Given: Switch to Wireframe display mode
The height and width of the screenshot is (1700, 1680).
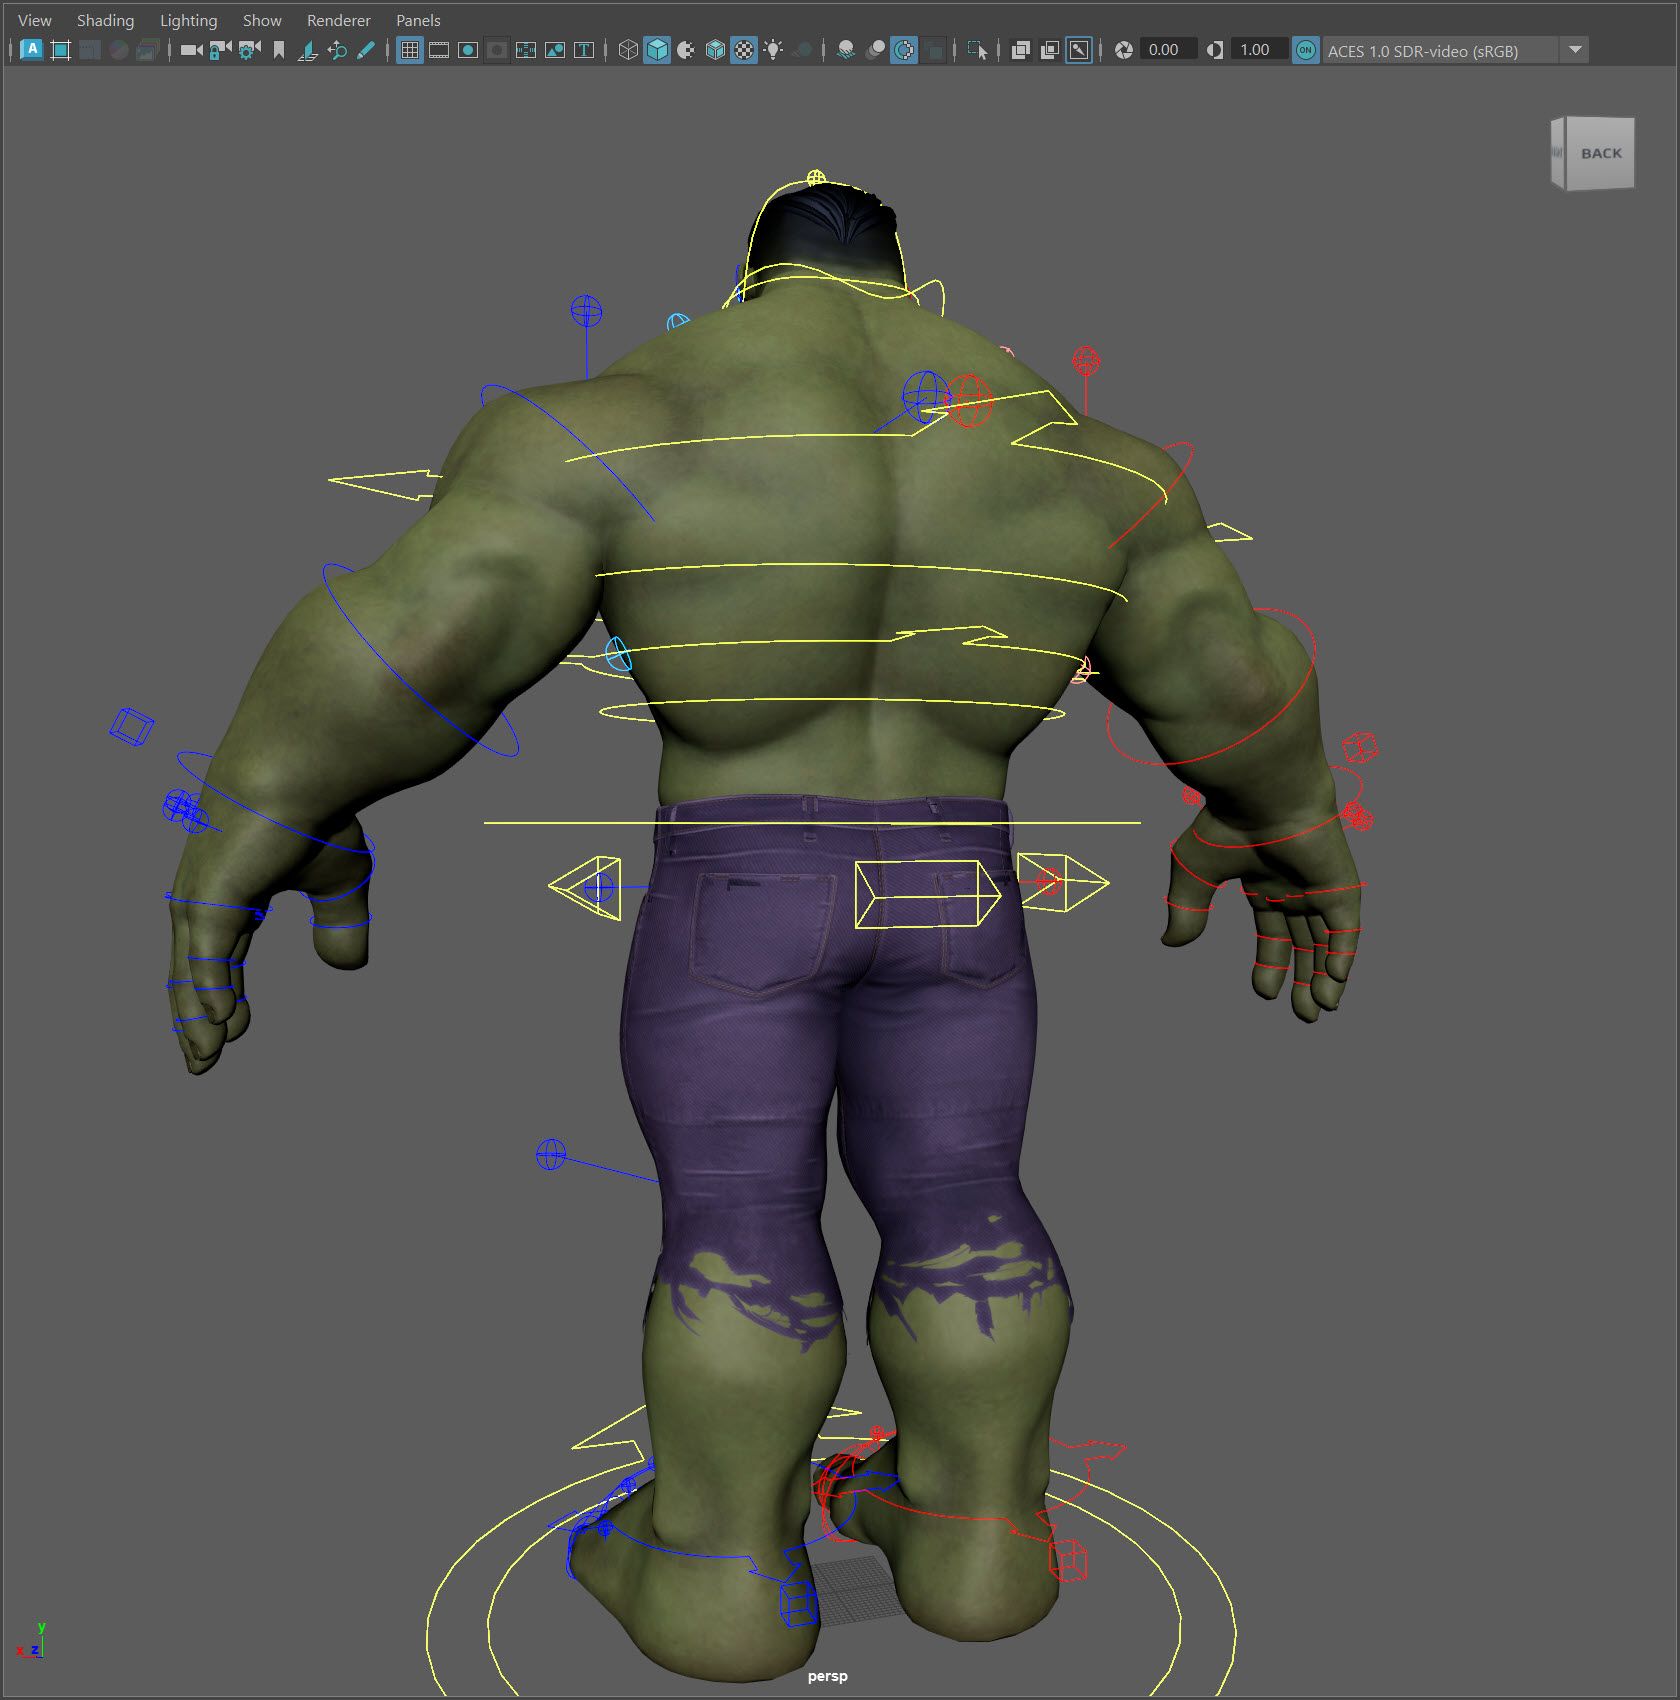Looking at the screenshot, I should click(x=628, y=50).
